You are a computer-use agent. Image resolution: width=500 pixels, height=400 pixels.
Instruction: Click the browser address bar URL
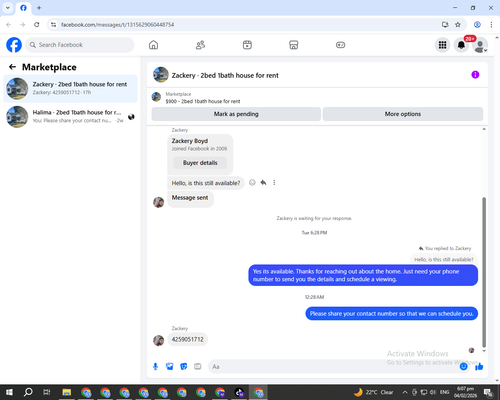117,25
